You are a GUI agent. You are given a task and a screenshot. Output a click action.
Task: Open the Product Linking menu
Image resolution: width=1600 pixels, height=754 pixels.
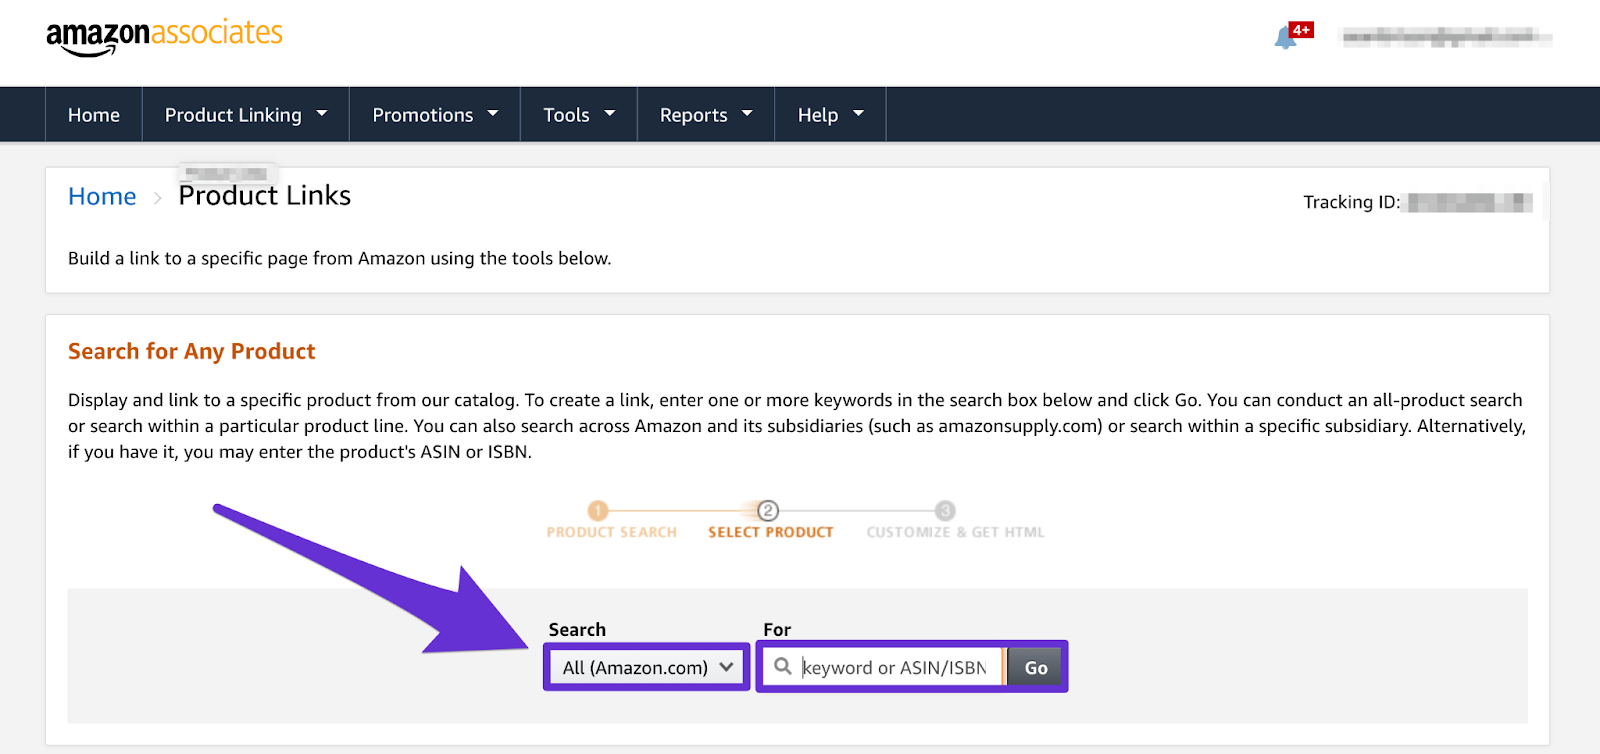(246, 115)
